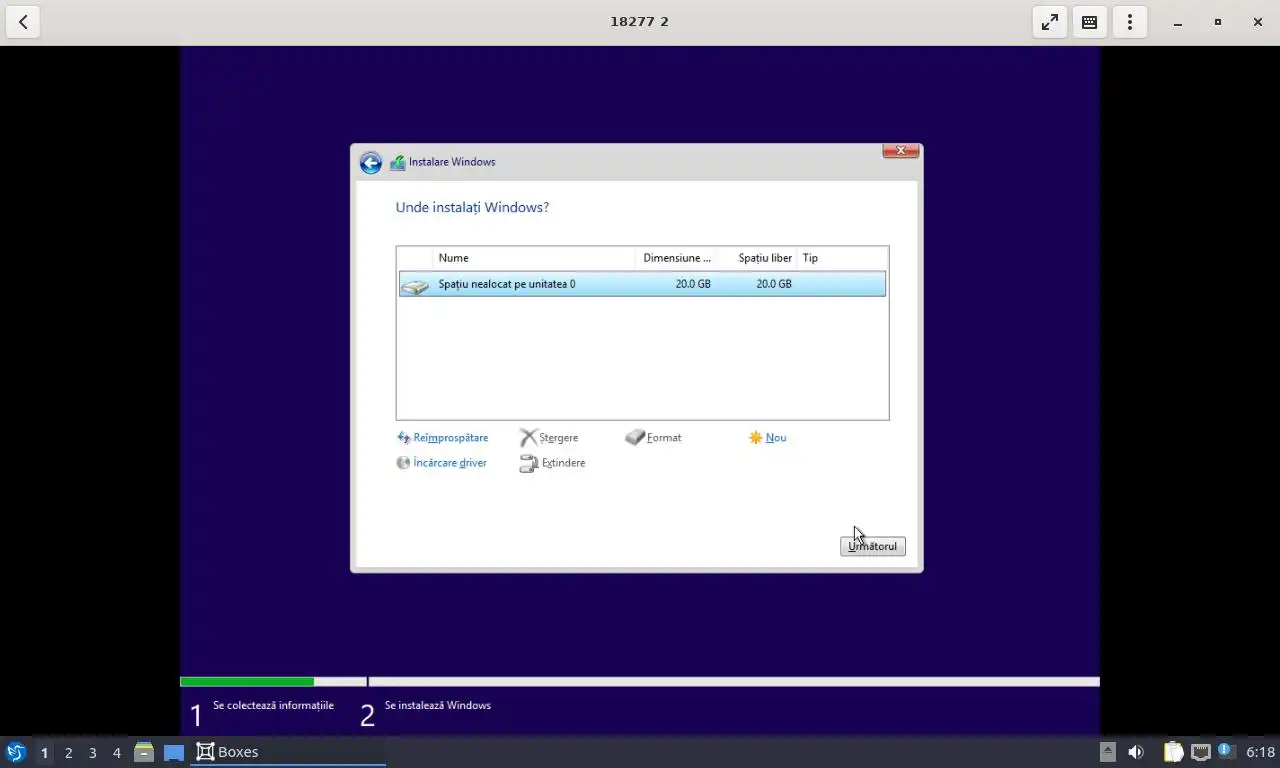Click the tray up-arrow icon
1280x768 pixels.
click(x=1107, y=752)
